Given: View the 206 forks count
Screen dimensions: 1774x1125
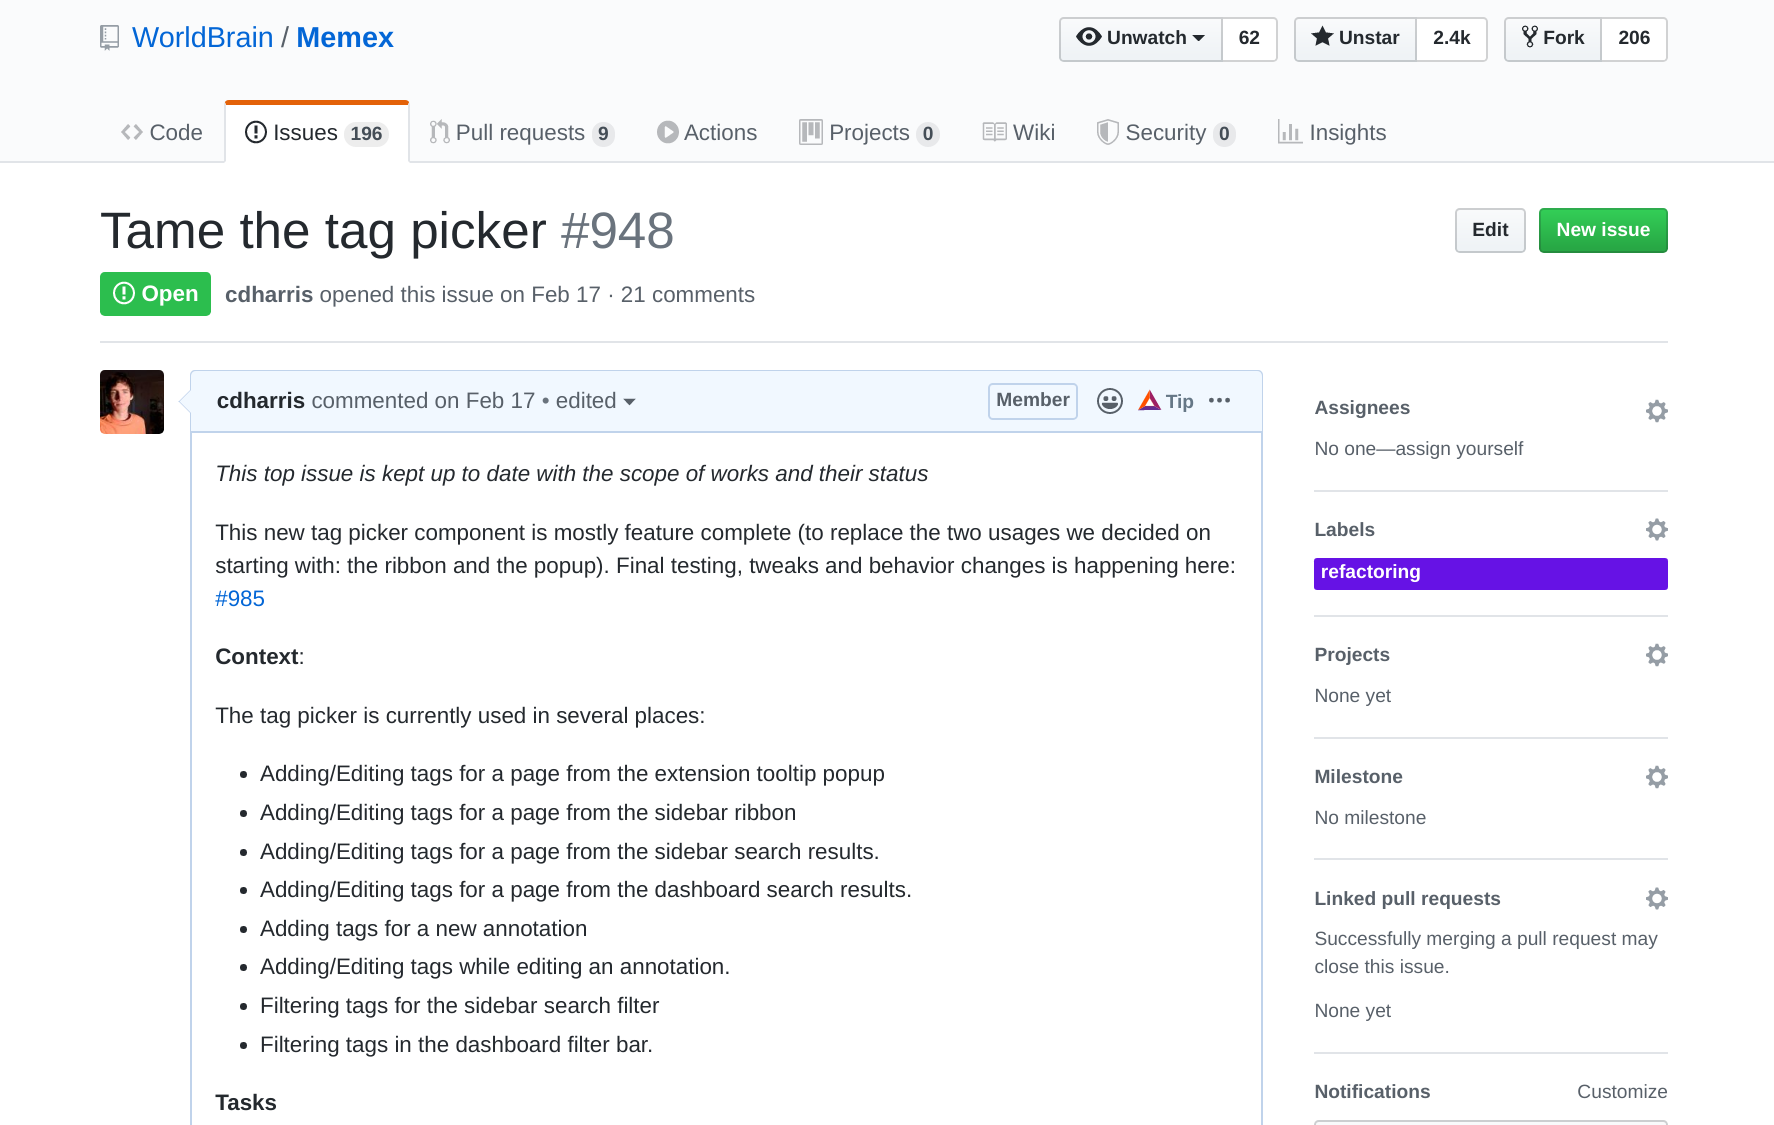Looking at the screenshot, I should tap(1634, 39).
